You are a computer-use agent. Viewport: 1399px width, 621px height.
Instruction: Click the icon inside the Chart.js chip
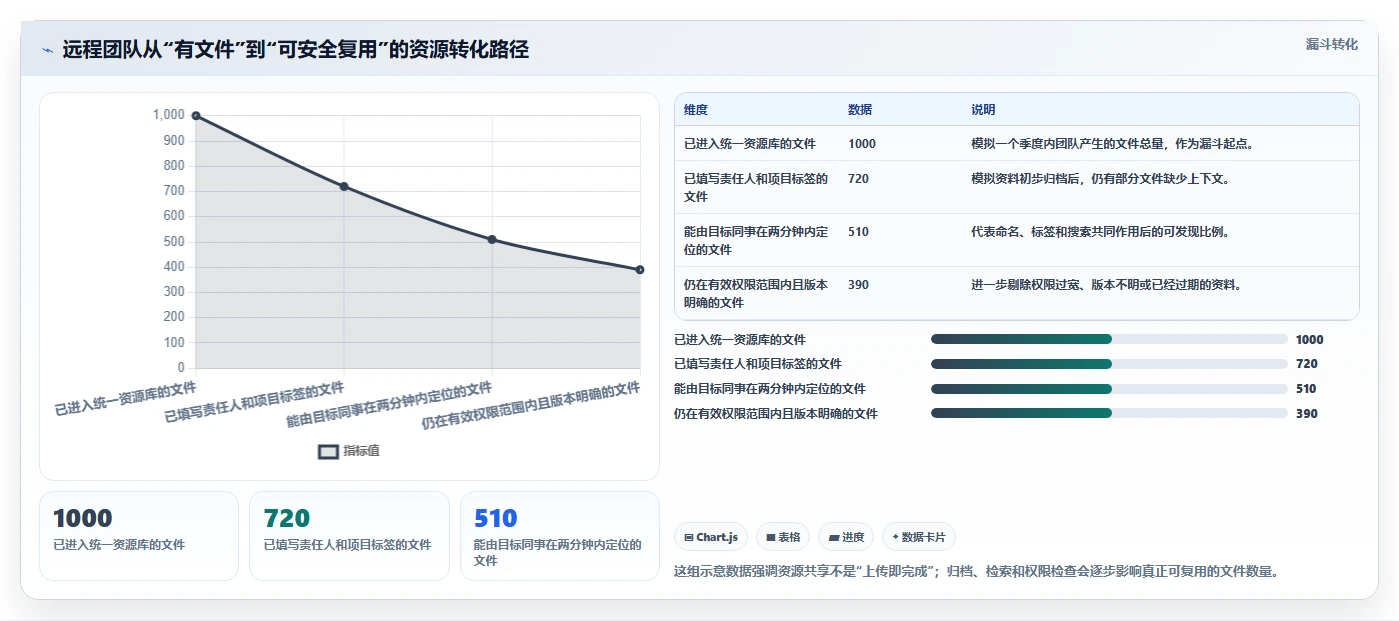[x=689, y=538]
